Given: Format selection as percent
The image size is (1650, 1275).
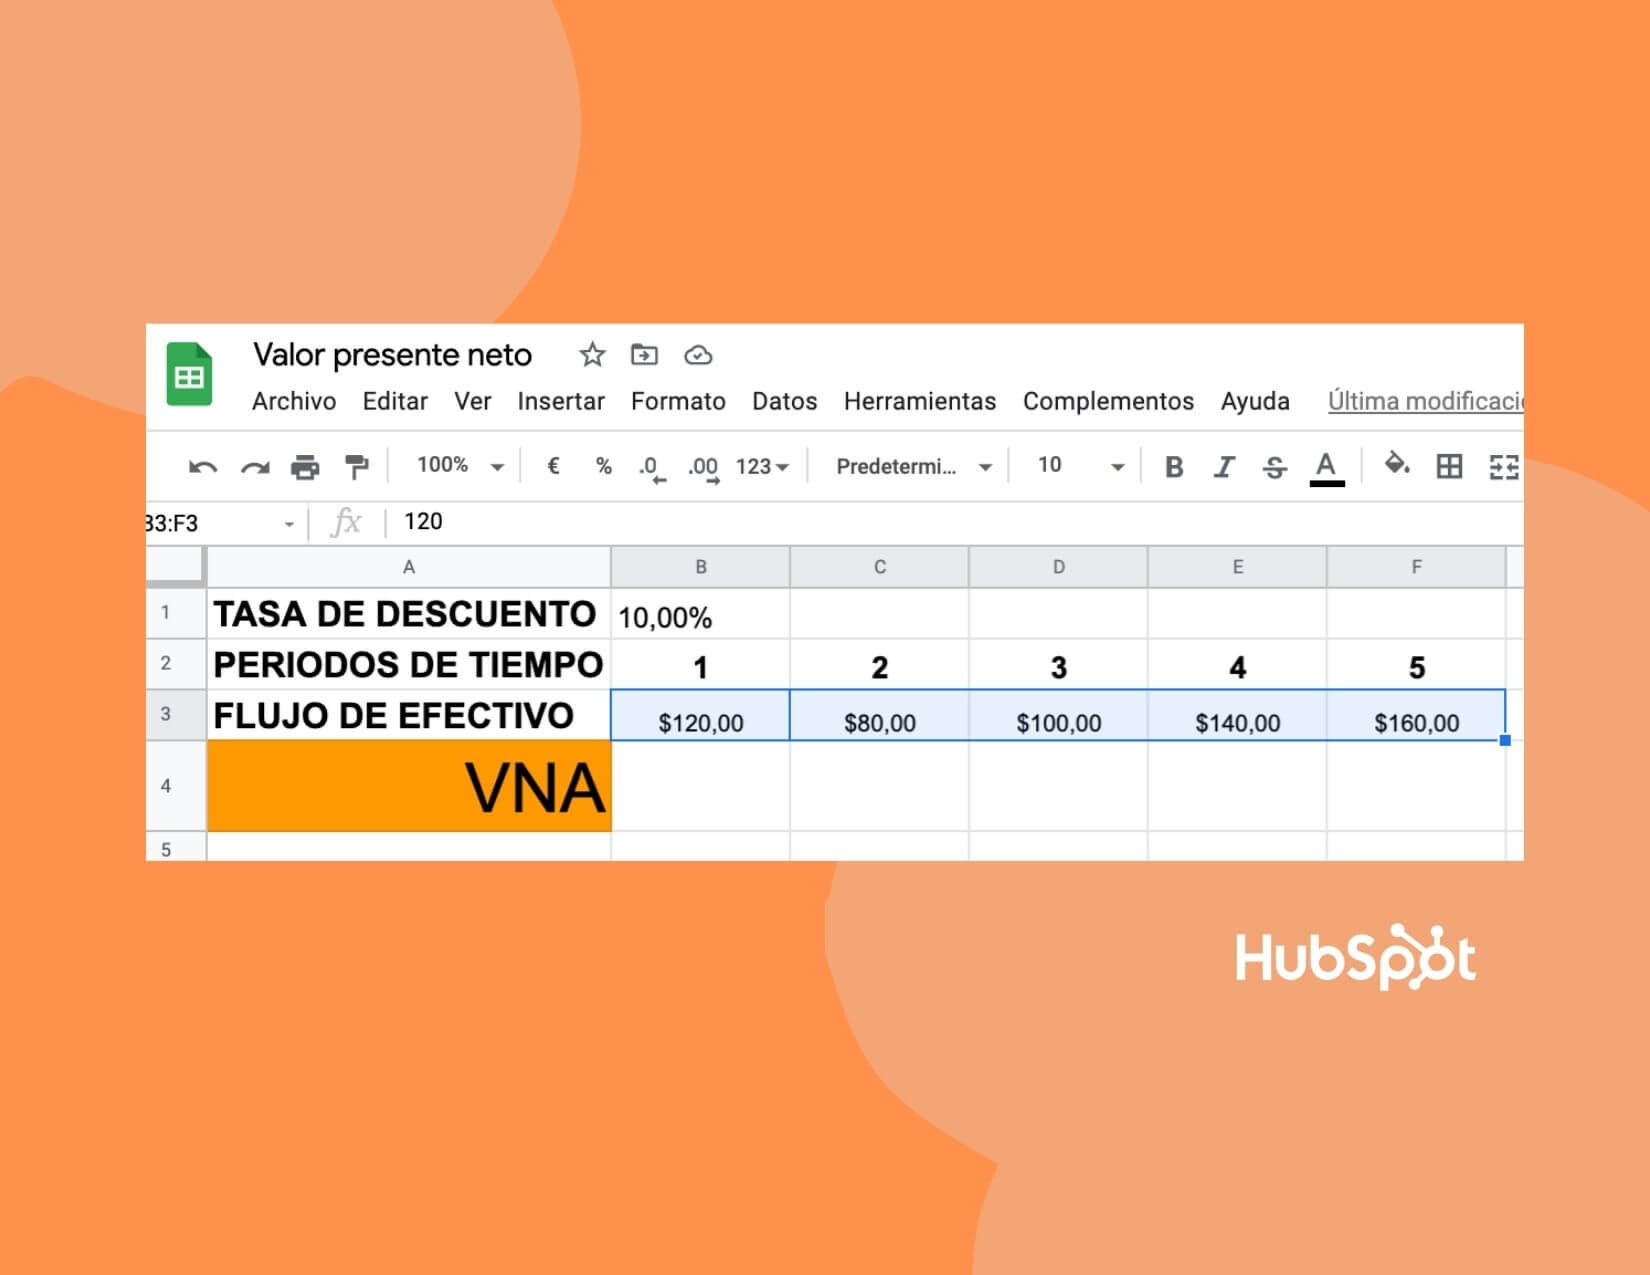Looking at the screenshot, I should pyautogui.click(x=602, y=465).
